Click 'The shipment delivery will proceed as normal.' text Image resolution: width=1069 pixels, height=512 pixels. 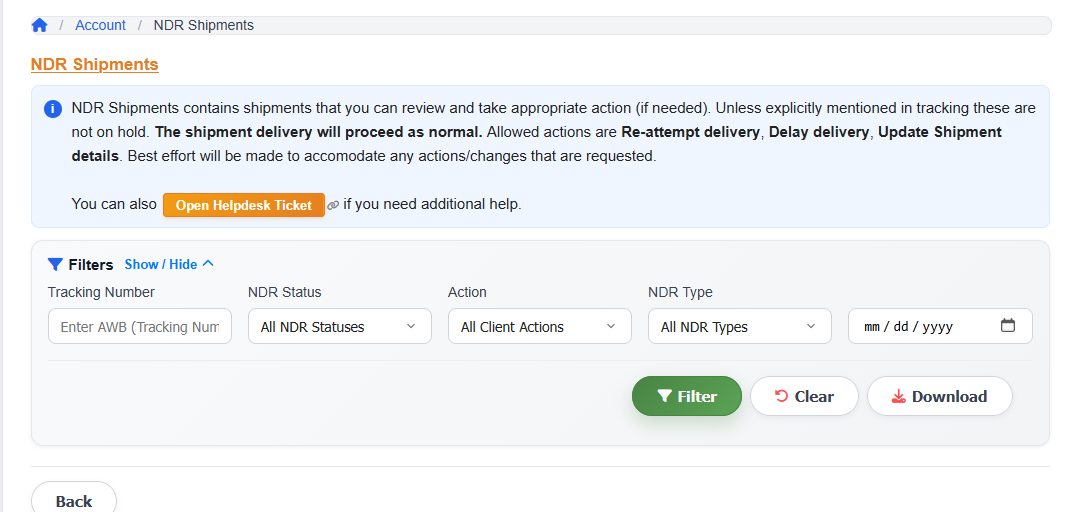(319, 132)
